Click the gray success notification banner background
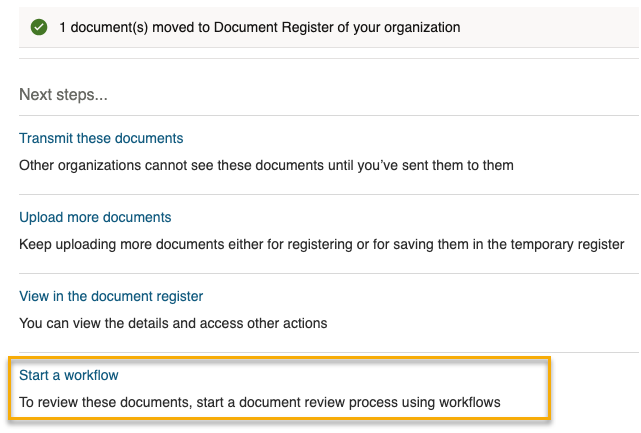Image resolution: width=641 pixels, height=433 pixels. [x=548, y=27]
